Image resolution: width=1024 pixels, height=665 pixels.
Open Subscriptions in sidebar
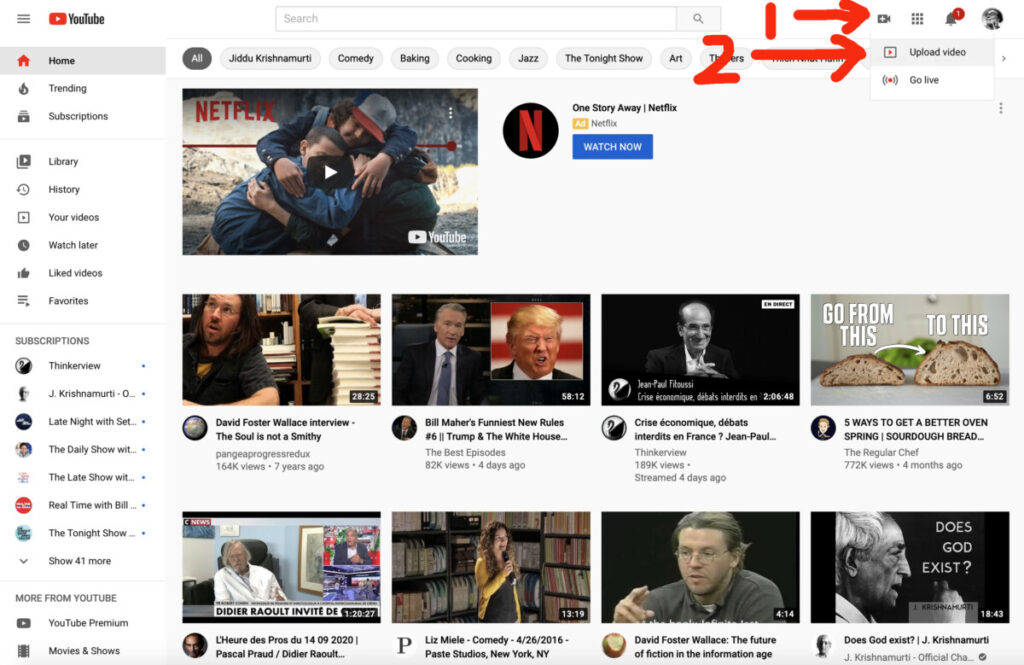pos(83,116)
